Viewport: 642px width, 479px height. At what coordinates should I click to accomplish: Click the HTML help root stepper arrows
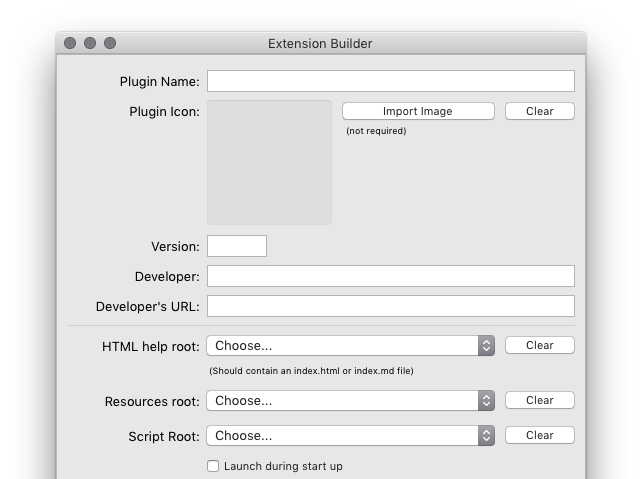pos(486,346)
